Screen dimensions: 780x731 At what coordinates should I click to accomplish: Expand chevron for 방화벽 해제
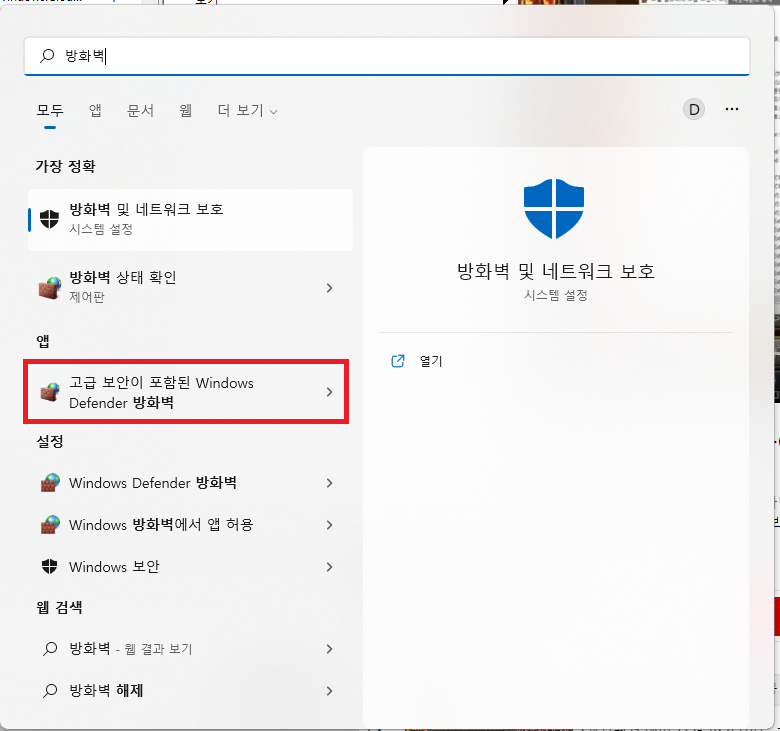329,691
